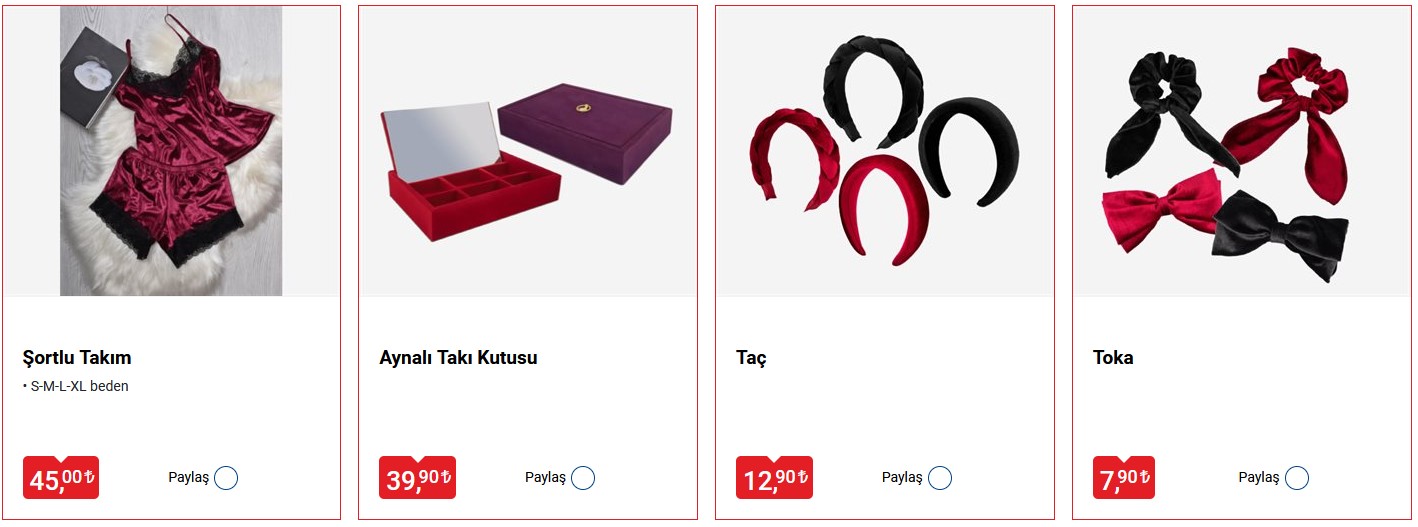Click the 12,90₺ price badge
1418x527 pixels.
point(775,478)
